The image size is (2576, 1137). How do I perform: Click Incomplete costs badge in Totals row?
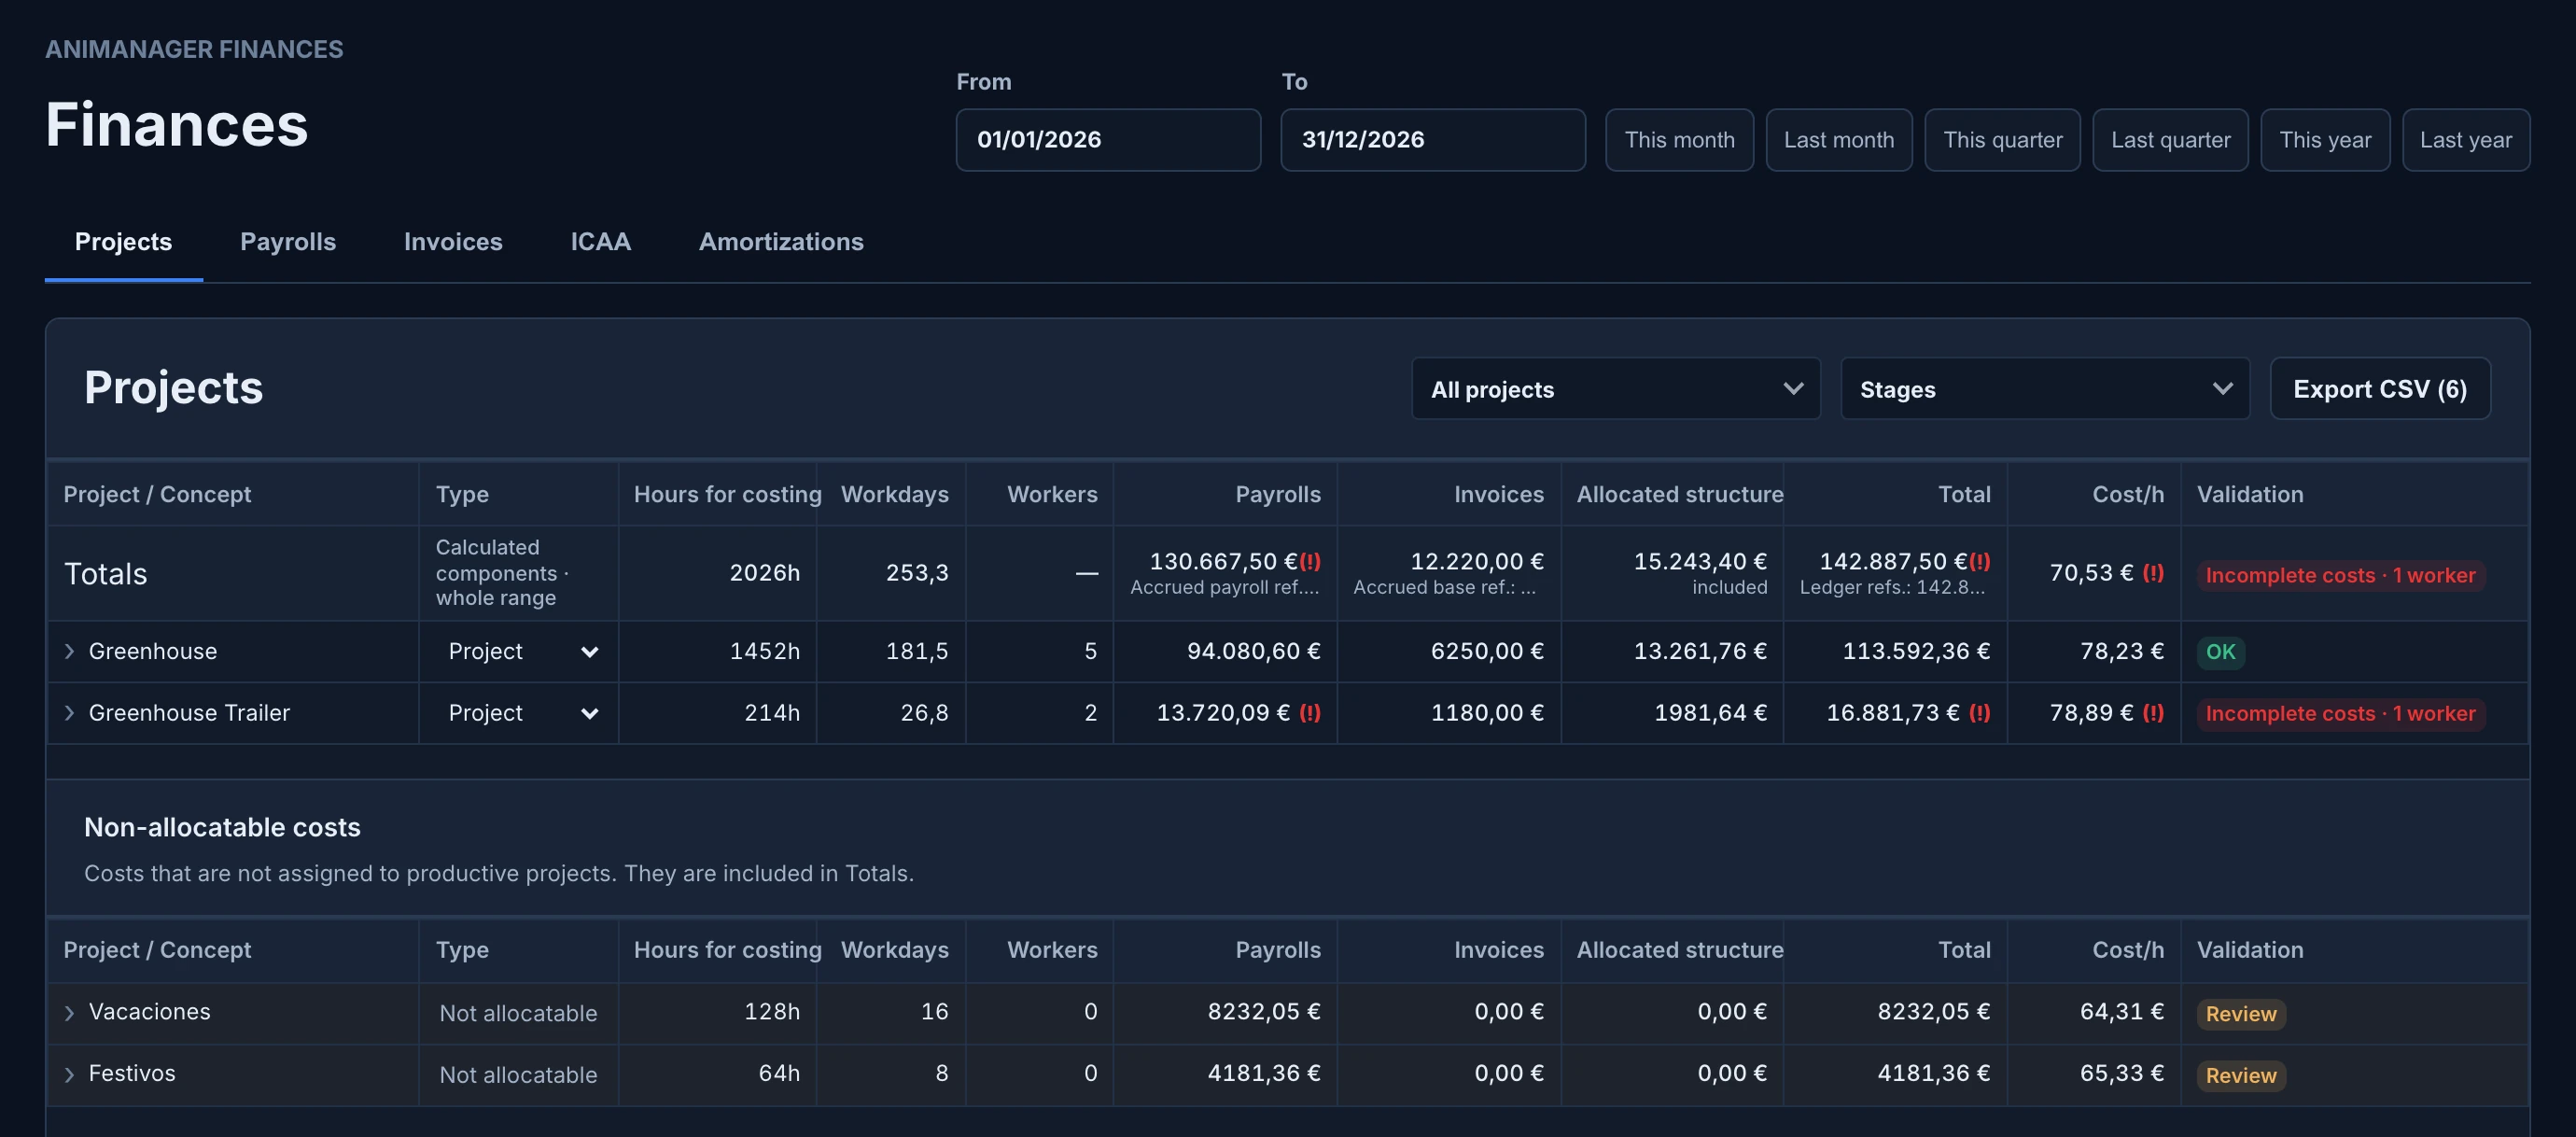point(2340,575)
